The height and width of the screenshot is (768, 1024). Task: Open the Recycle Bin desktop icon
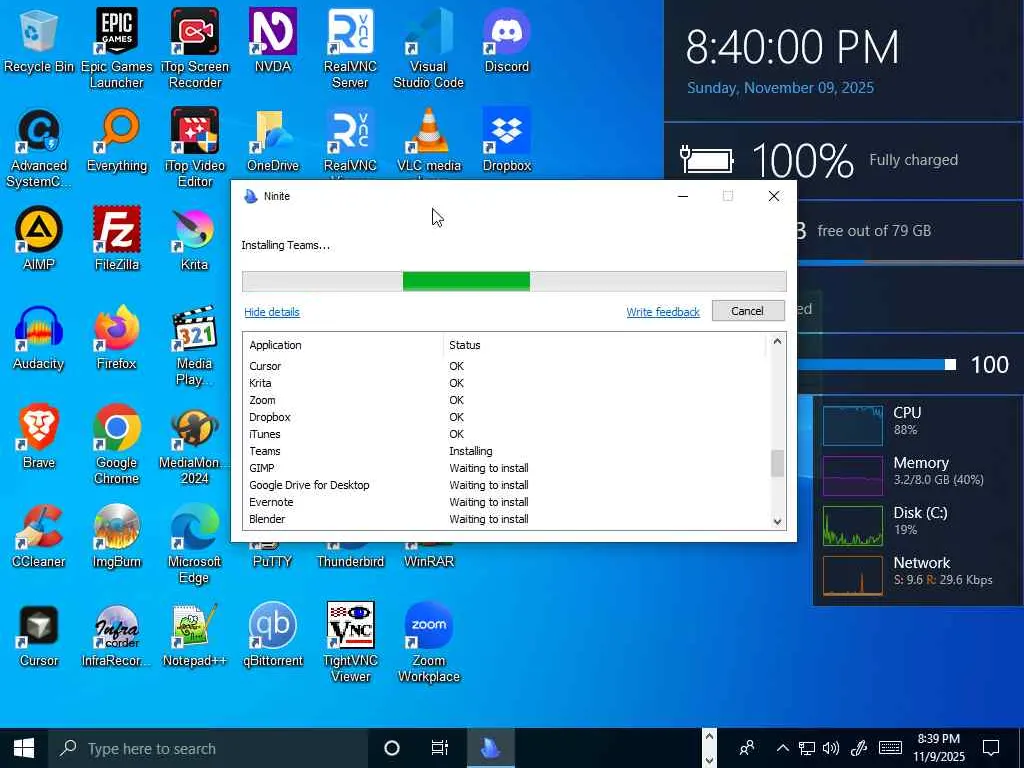click(39, 40)
